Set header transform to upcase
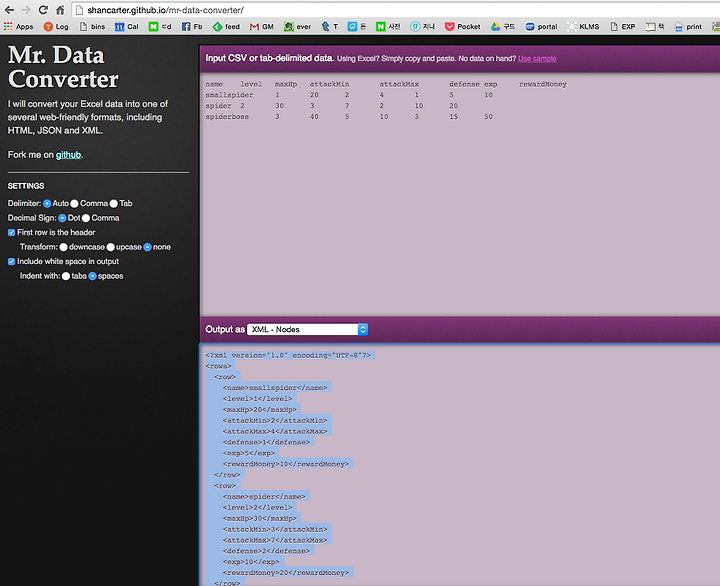 111,247
